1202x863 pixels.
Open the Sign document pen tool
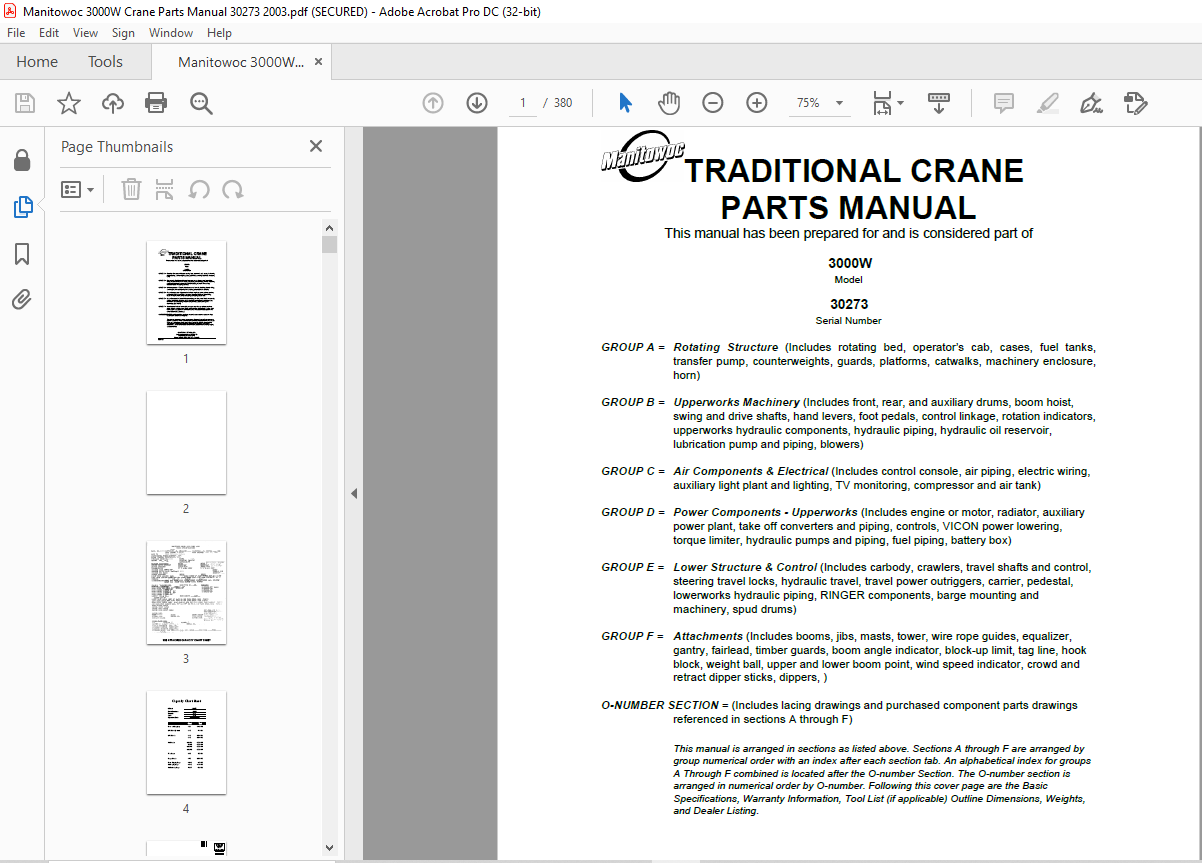click(1091, 103)
